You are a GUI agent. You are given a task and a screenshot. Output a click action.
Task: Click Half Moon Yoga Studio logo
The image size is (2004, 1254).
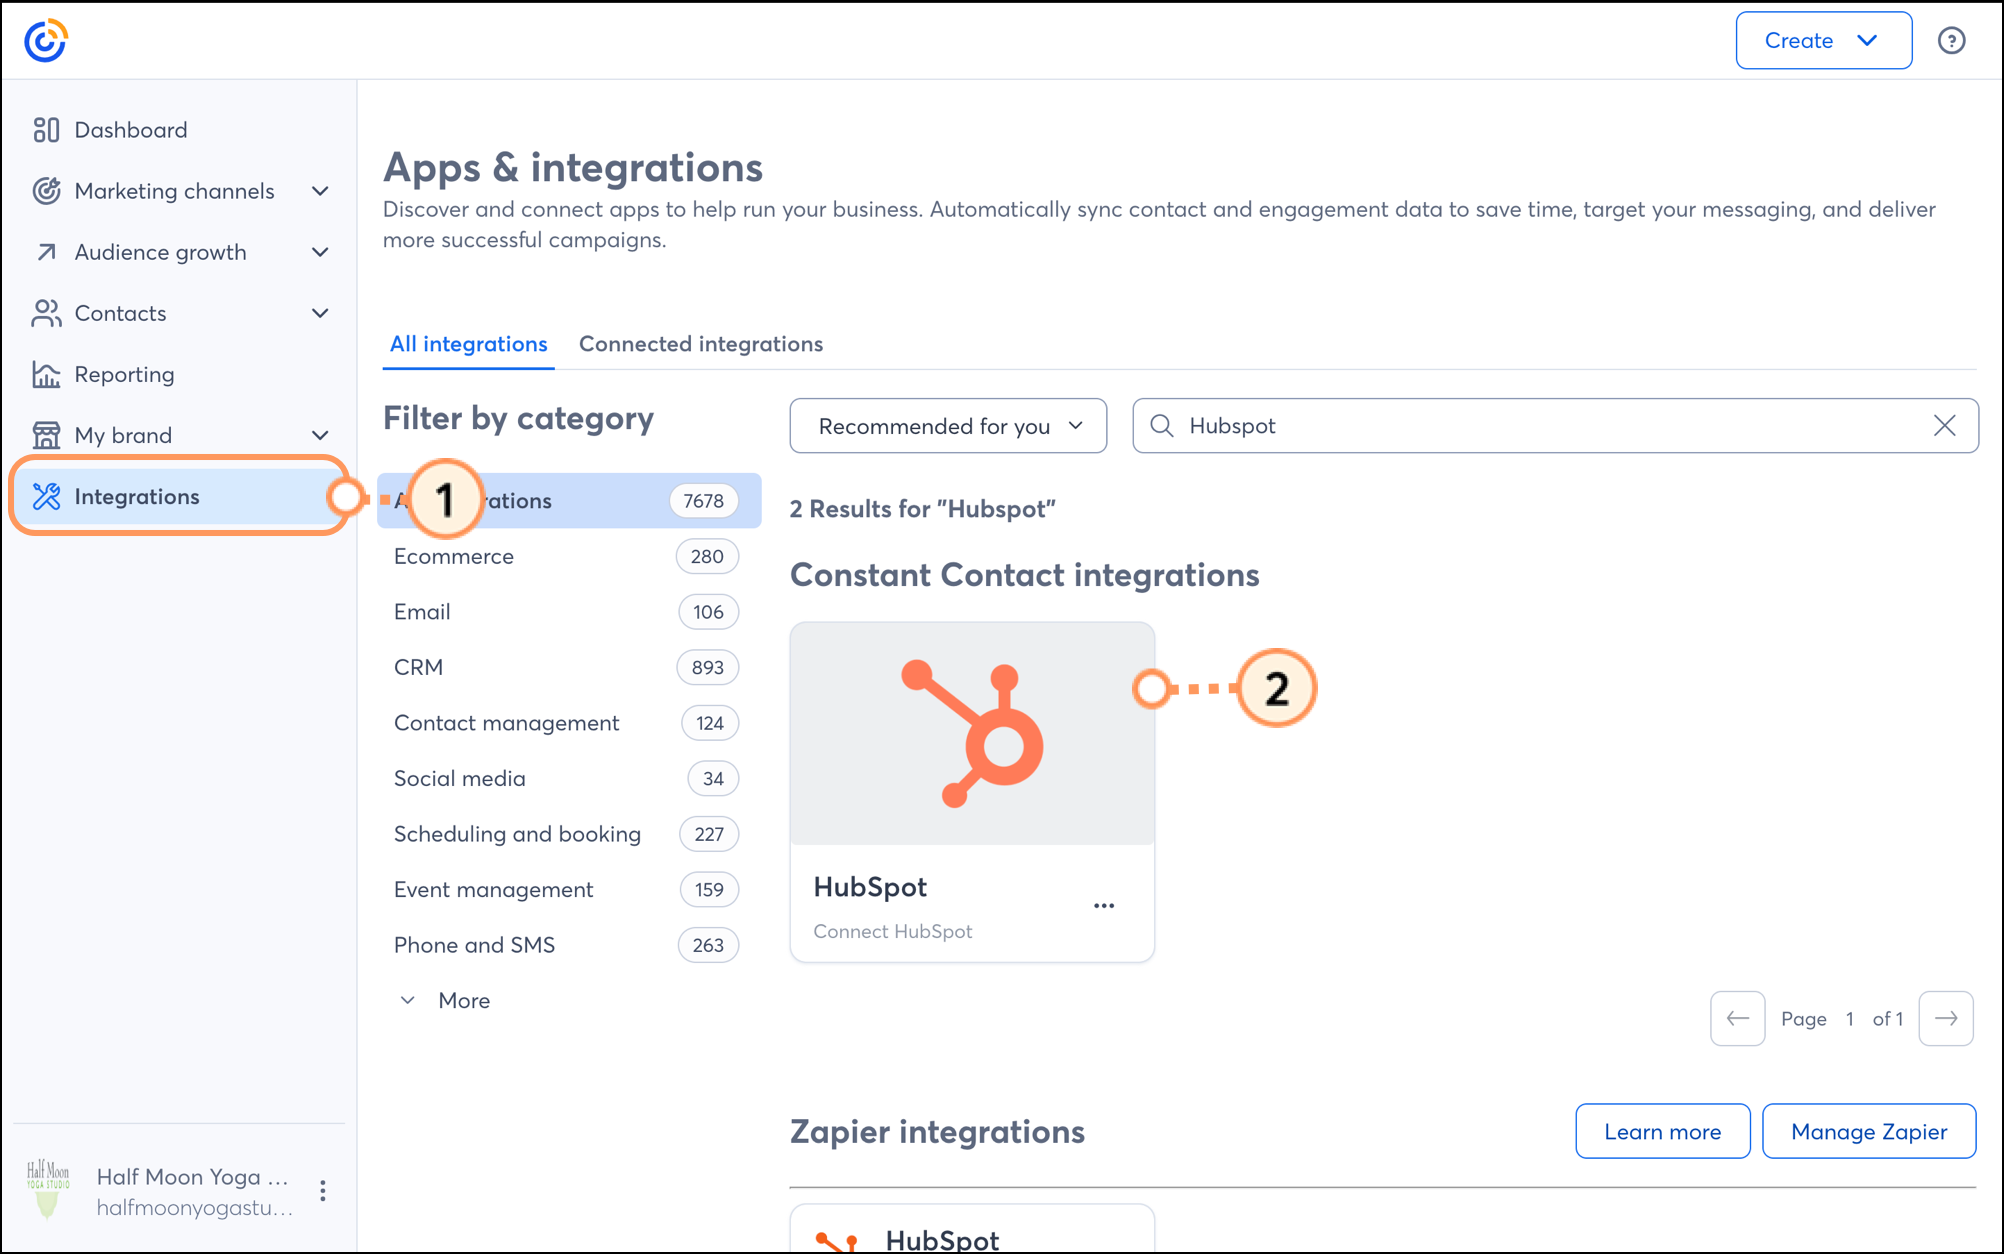47,1189
